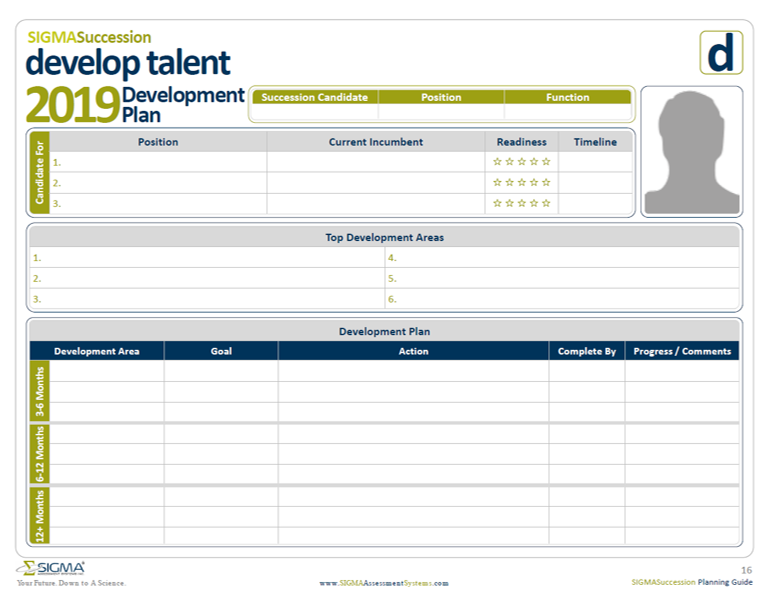Click second Readiness star for position 3
This screenshot has width=770, height=596.
click(x=510, y=204)
